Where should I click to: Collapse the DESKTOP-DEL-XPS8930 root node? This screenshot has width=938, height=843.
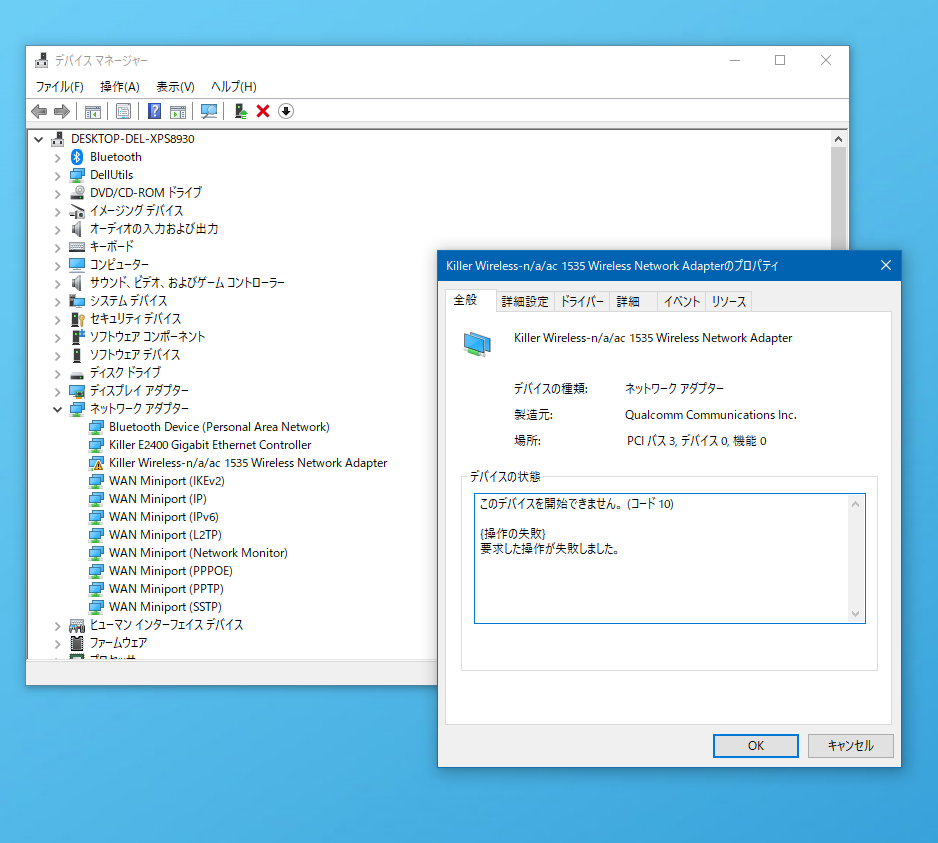(x=39, y=139)
